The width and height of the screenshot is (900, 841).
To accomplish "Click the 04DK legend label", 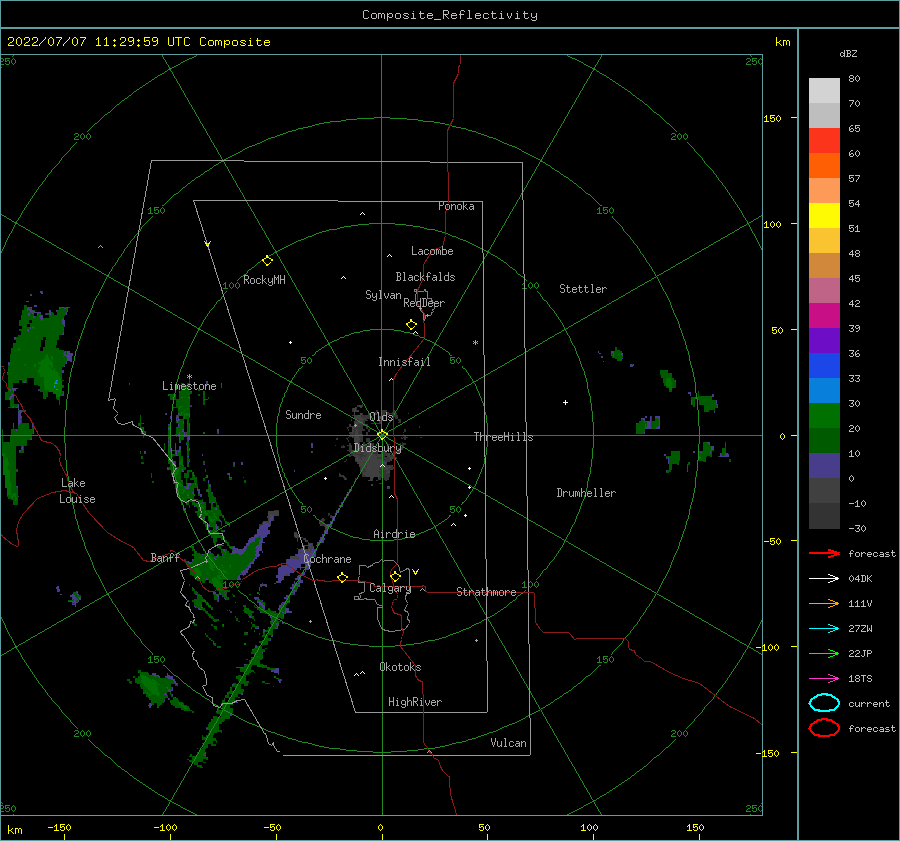I will coord(860,578).
